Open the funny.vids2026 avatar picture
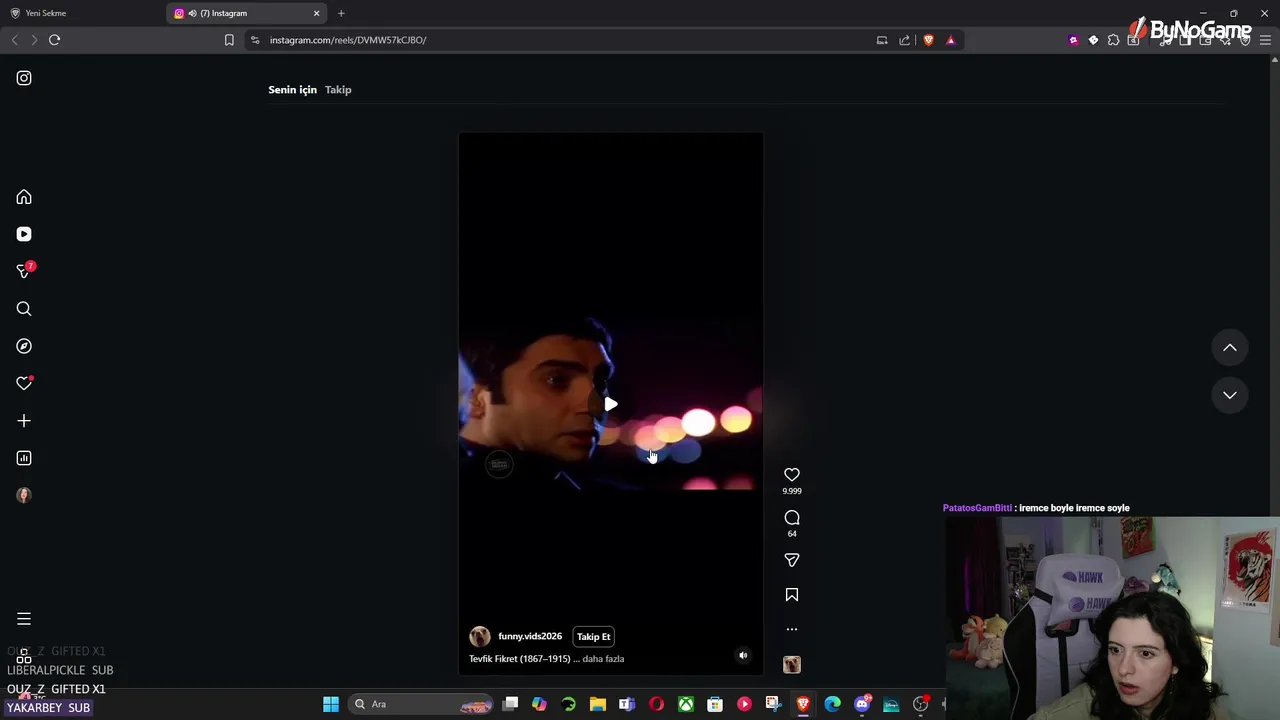 tap(480, 637)
